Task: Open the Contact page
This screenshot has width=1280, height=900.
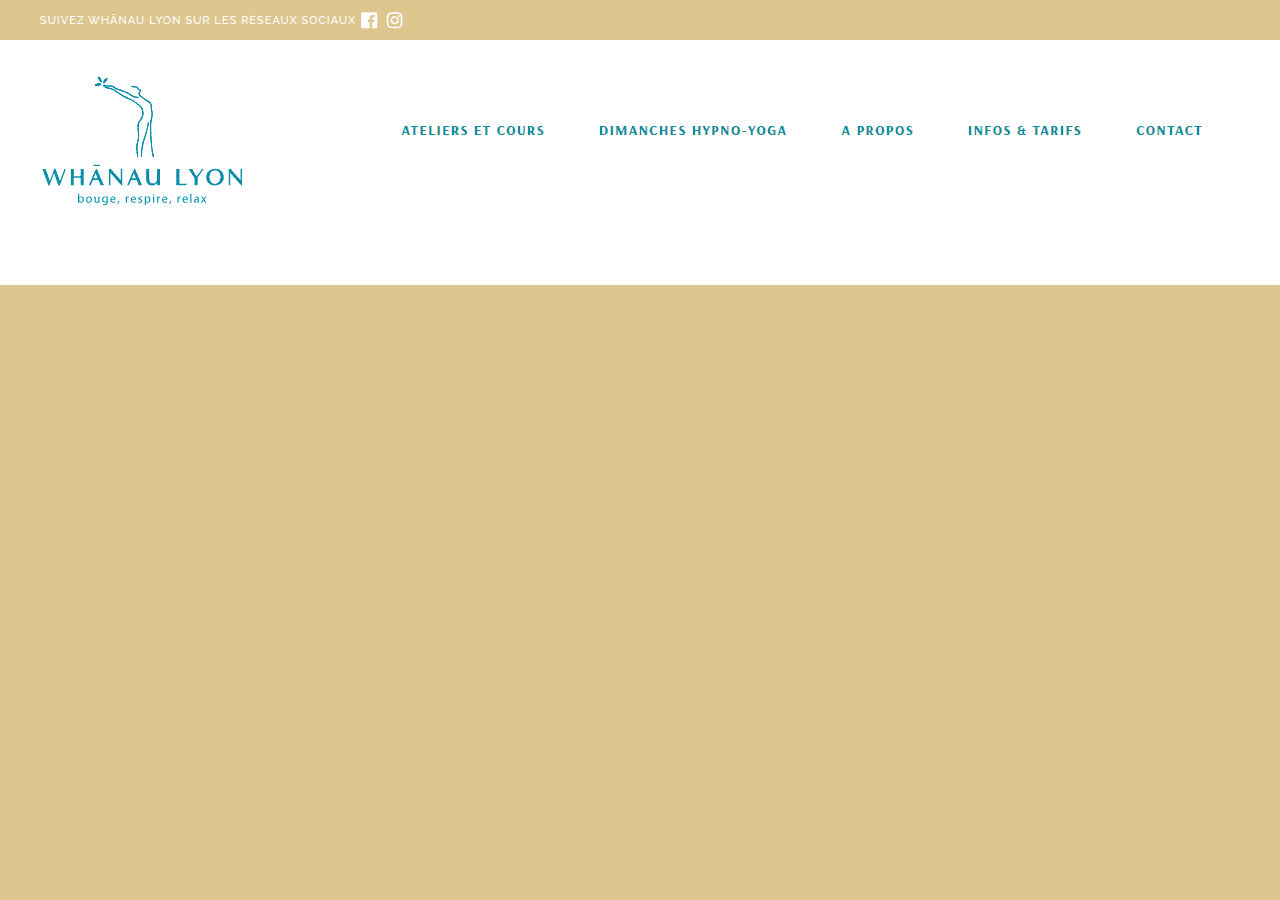Action: coord(1169,131)
